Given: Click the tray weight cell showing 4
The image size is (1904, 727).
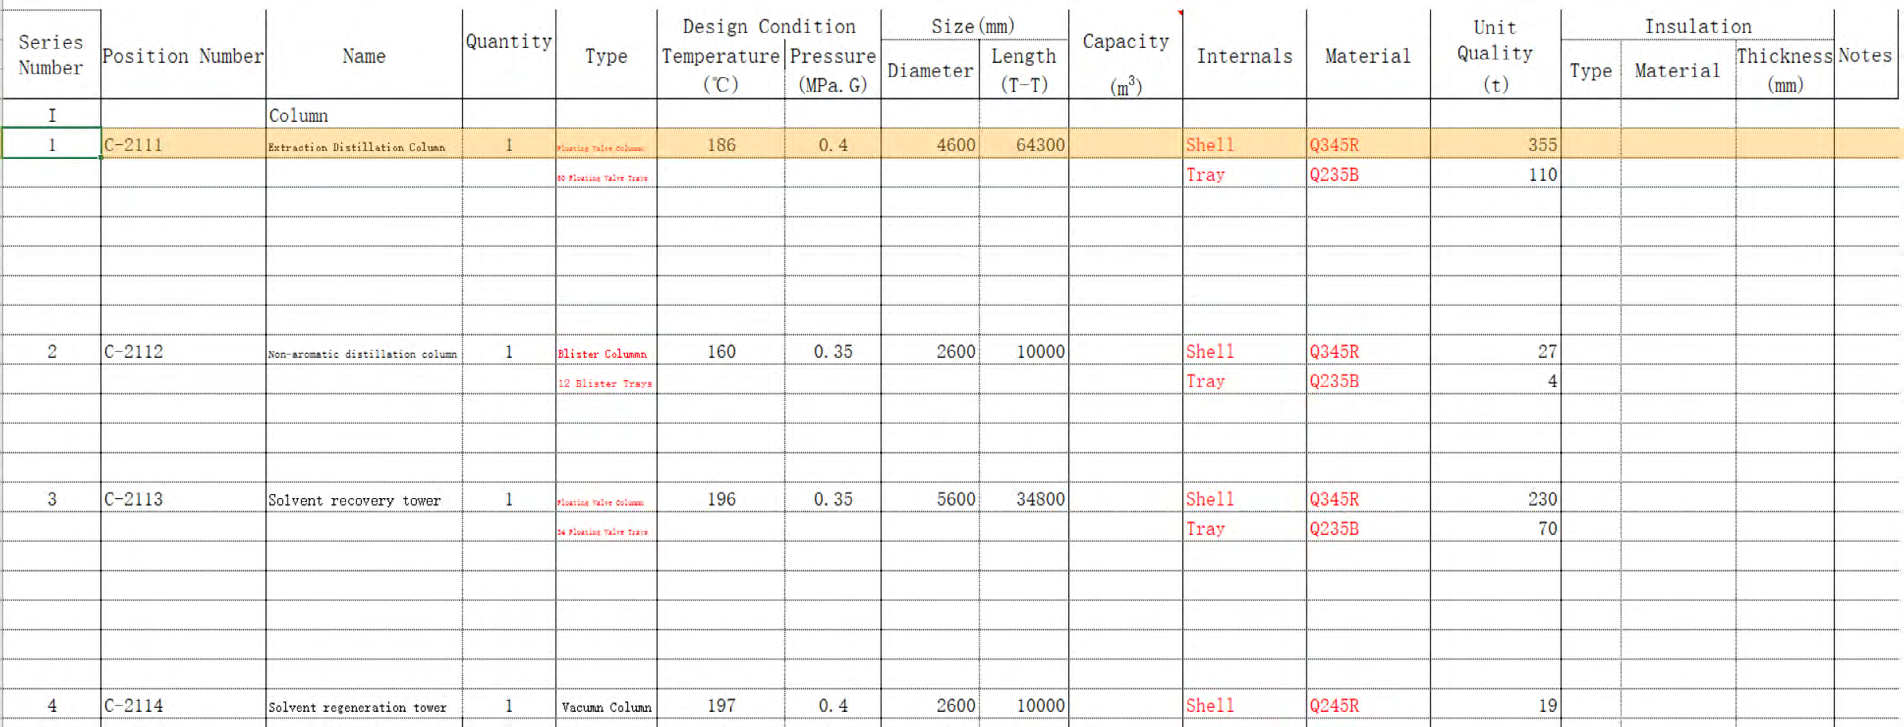Looking at the screenshot, I should click(1495, 381).
